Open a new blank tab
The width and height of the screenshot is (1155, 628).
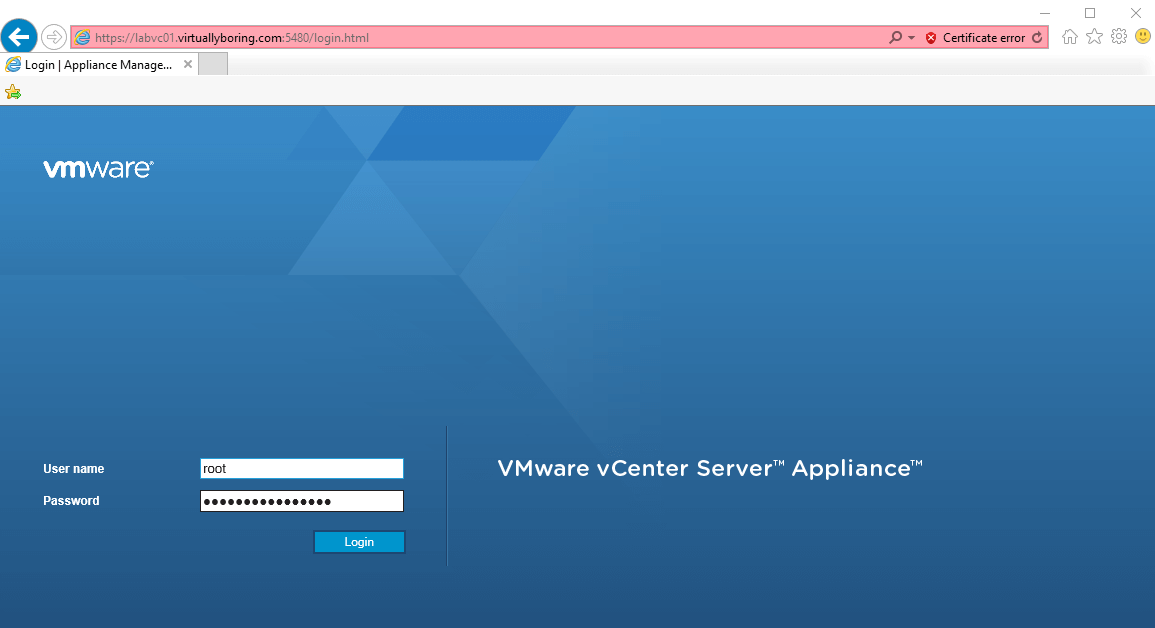click(x=213, y=65)
